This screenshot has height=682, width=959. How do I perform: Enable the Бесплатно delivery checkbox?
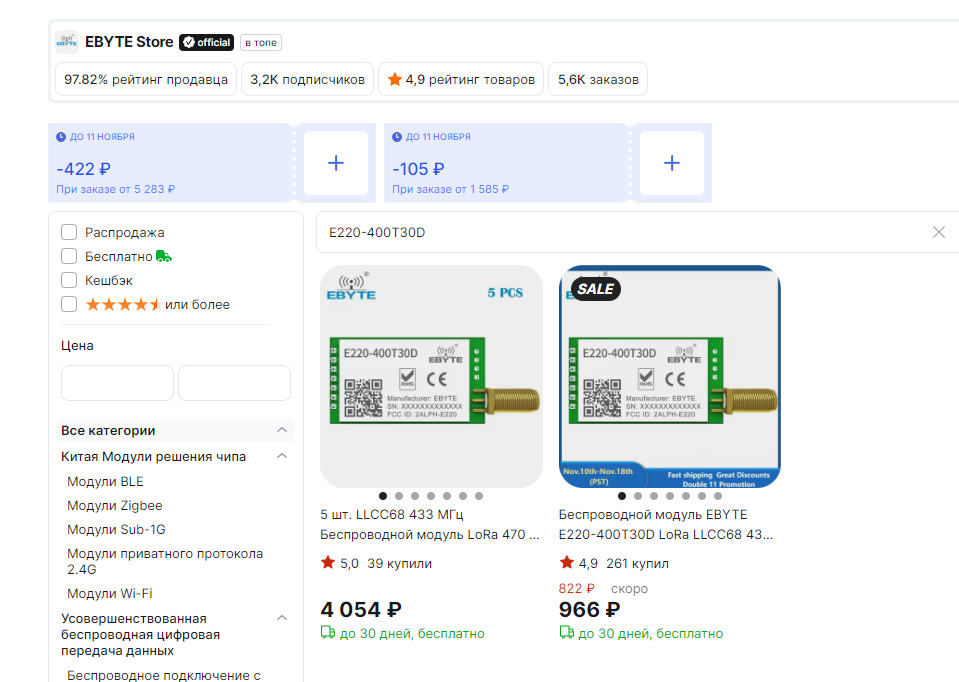click(x=69, y=256)
